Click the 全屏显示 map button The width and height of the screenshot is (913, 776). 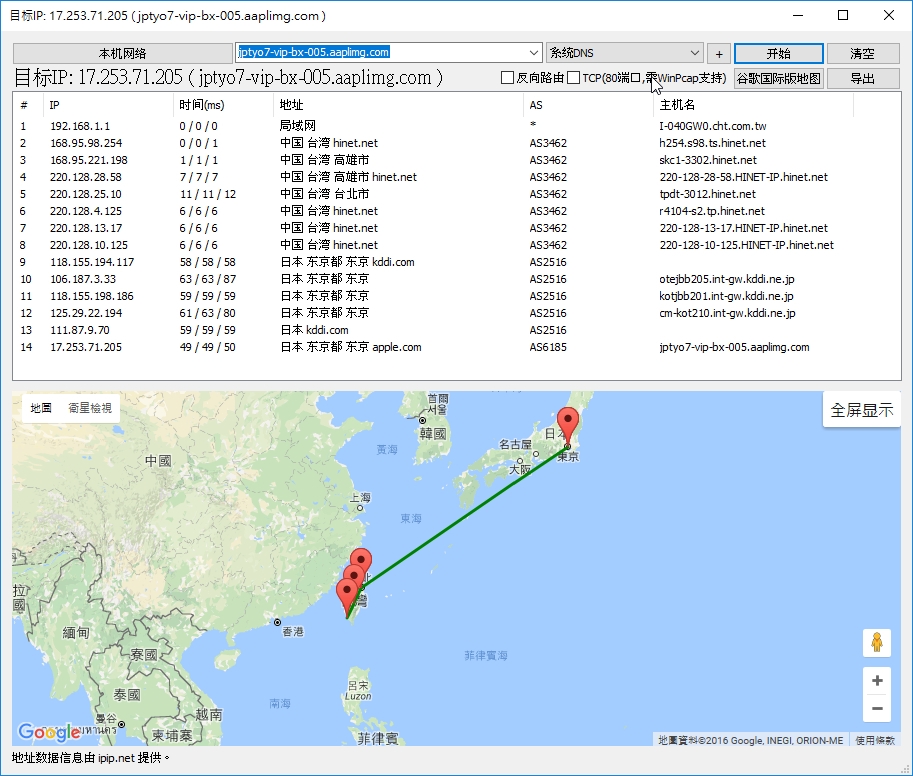(x=861, y=410)
